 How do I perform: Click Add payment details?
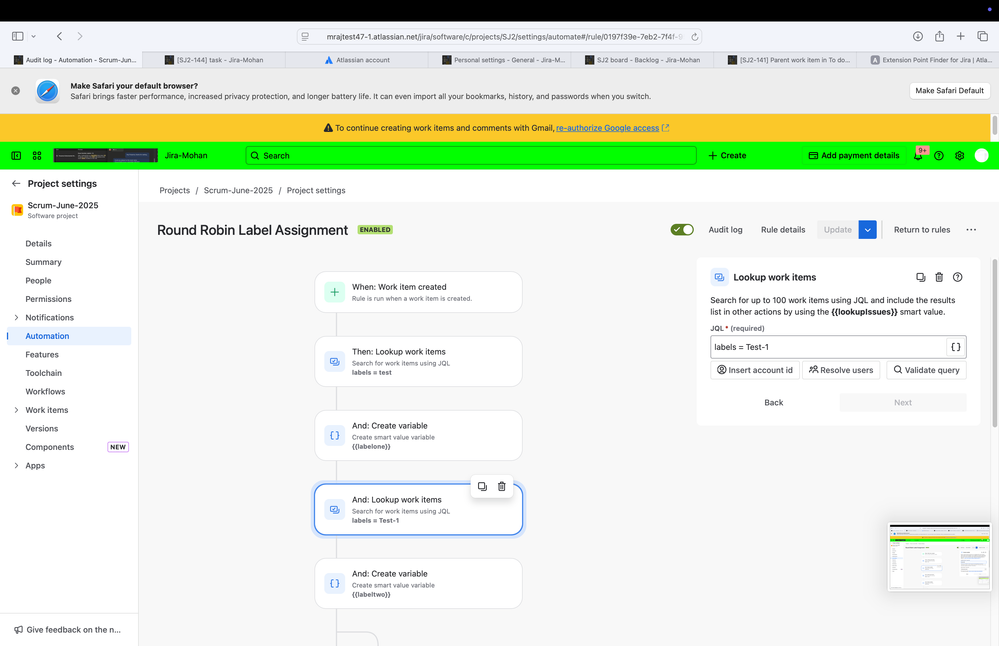(x=854, y=155)
